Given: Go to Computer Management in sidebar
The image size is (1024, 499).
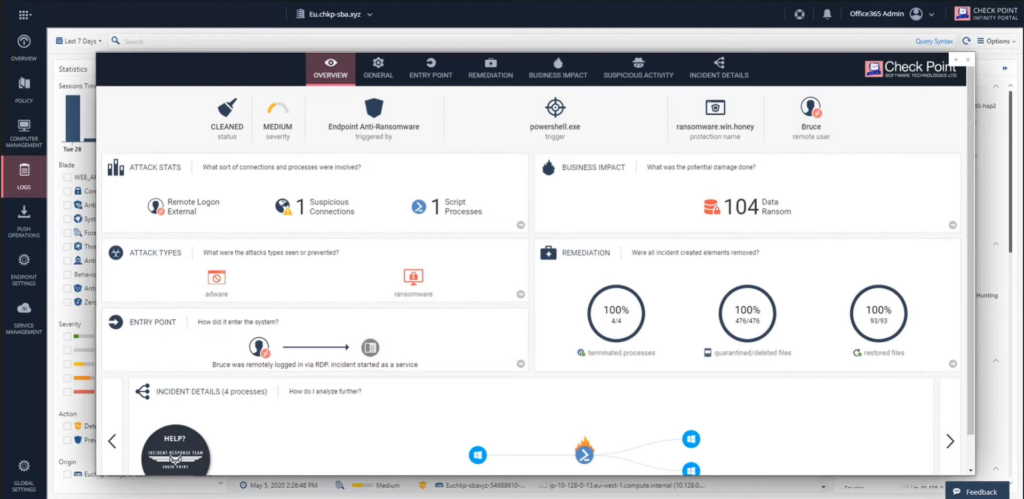Looking at the screenshot, I should pos(24,133).
